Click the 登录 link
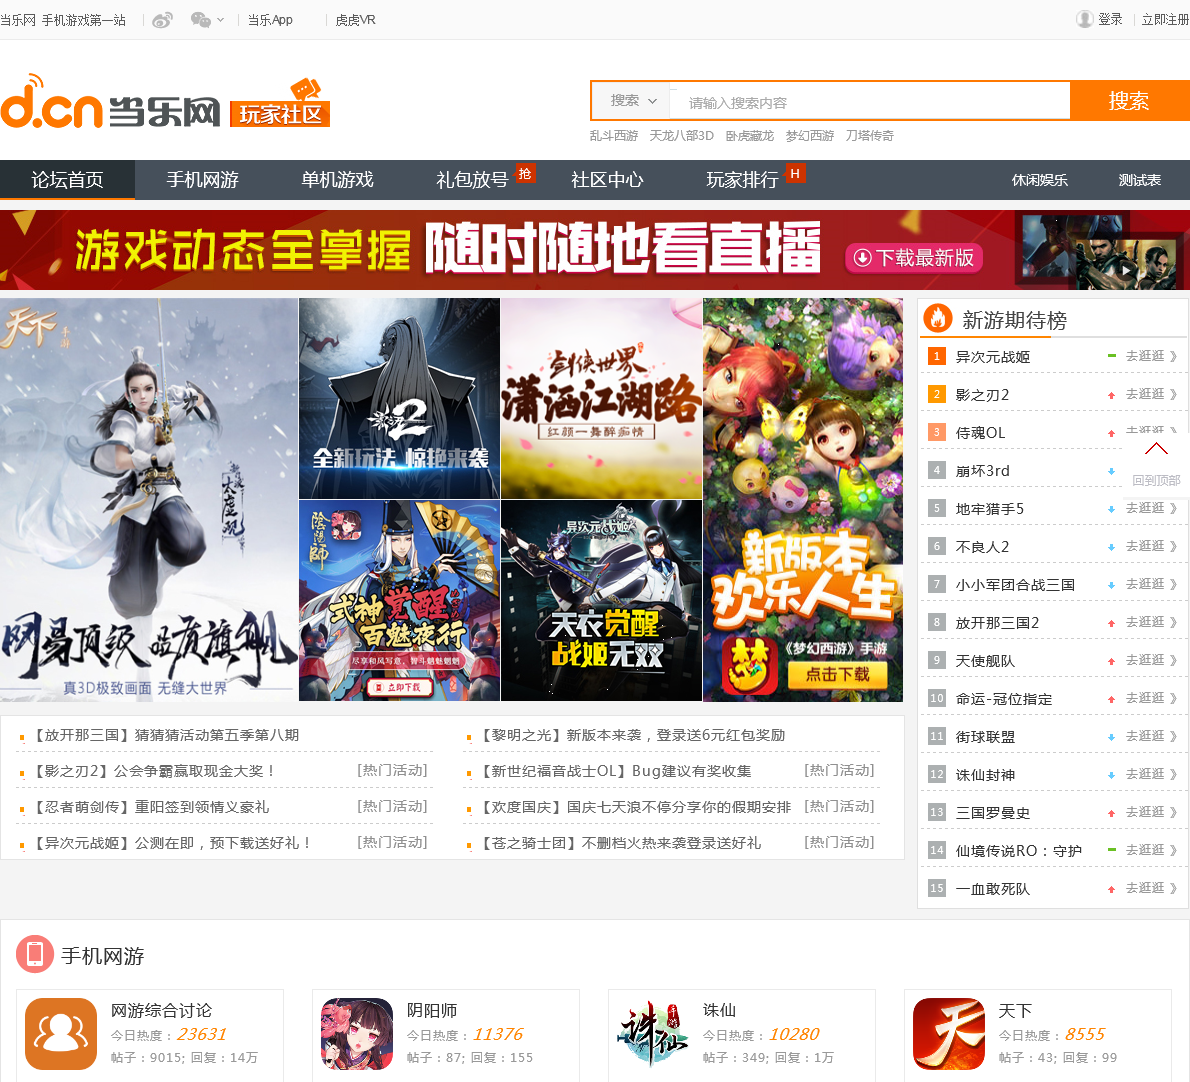Viewport: 1190px width, 1082px height. pyautogui.click(x=1110, y=19)
